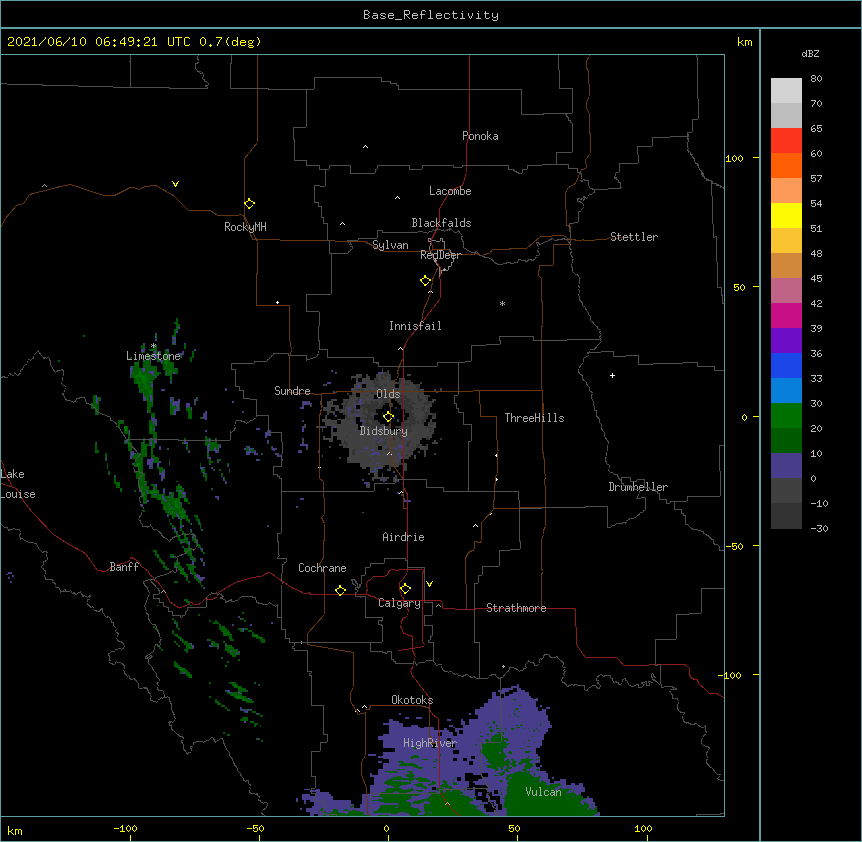862x842 pixels.
Task: Click the yellow diamond marker near RockyMH
Action: coord(249,204)
